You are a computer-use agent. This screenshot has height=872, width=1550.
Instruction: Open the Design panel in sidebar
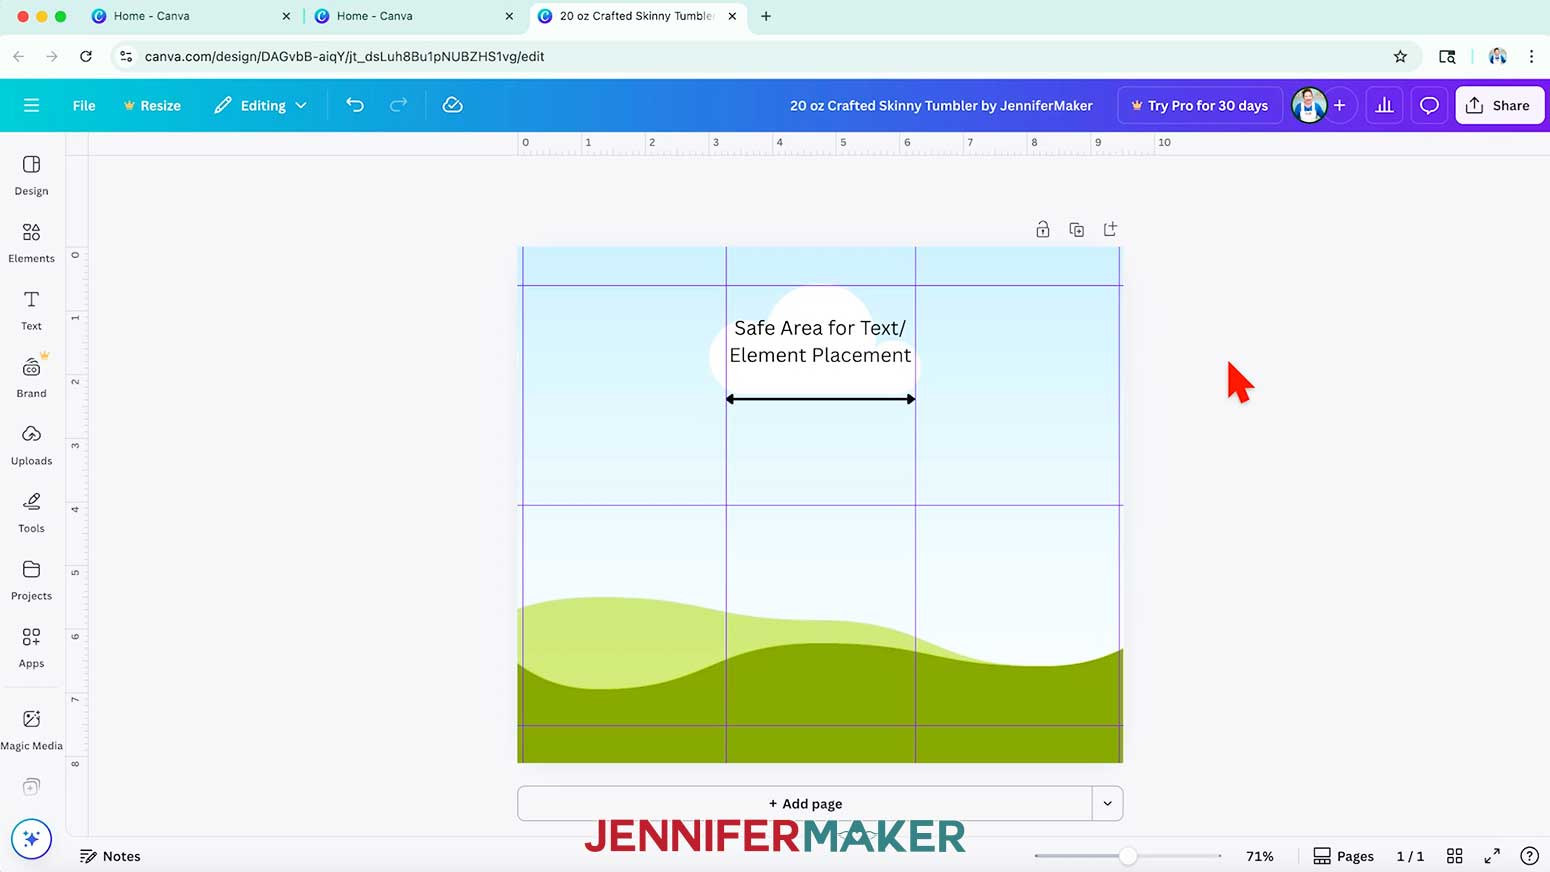pyautogui.click(x=31, y=175)
